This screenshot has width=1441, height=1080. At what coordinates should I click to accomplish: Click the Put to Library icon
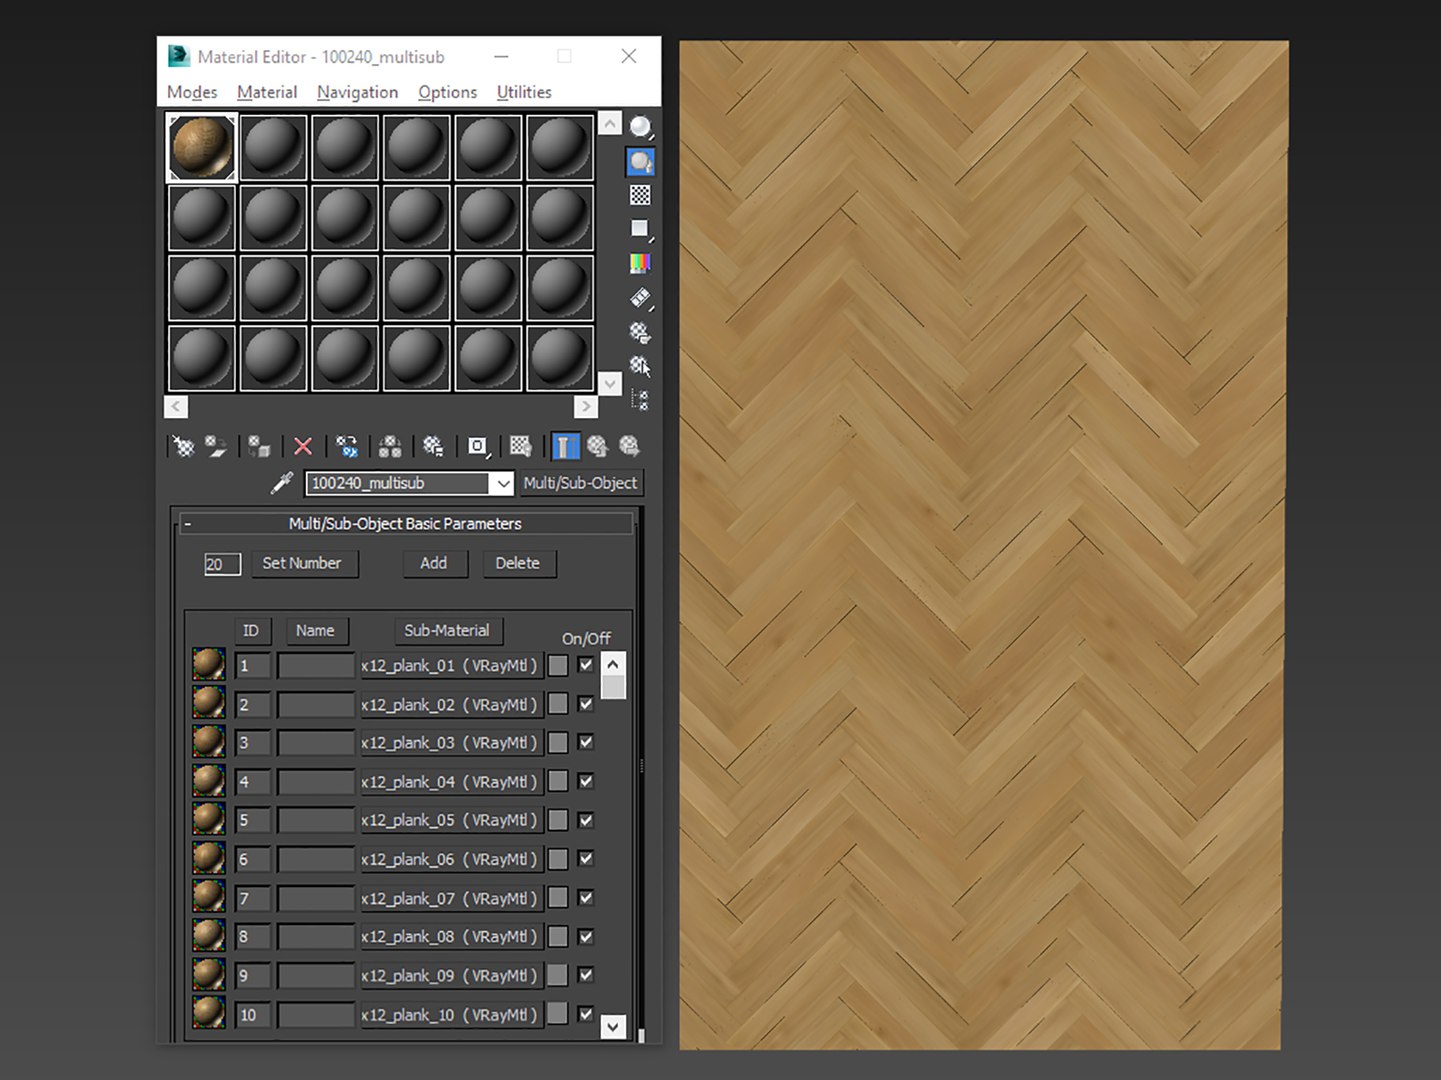(x=433, y=446)
